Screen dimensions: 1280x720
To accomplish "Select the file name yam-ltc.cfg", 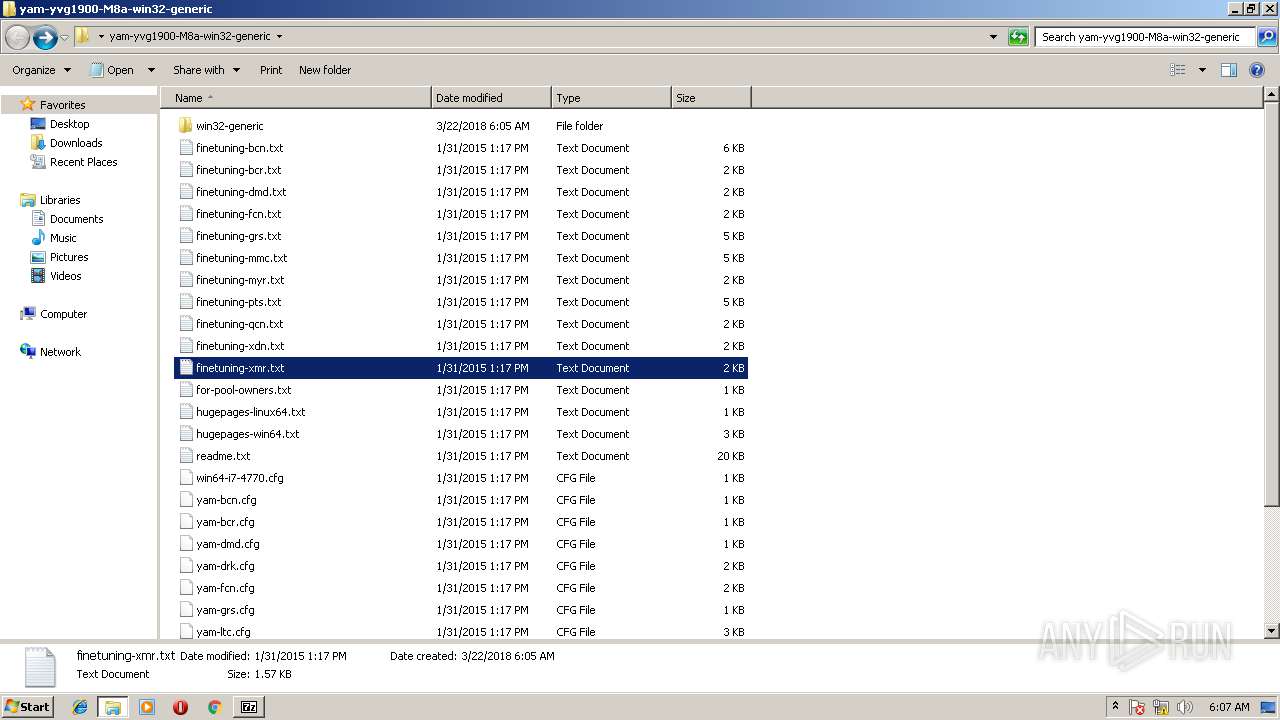I will pos(223,632).
